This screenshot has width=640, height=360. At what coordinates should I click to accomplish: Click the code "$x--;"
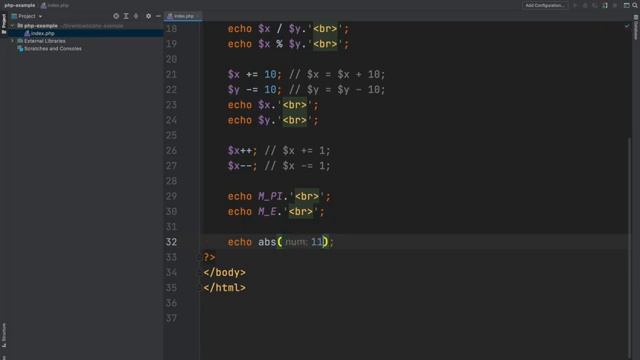(242, 166)
